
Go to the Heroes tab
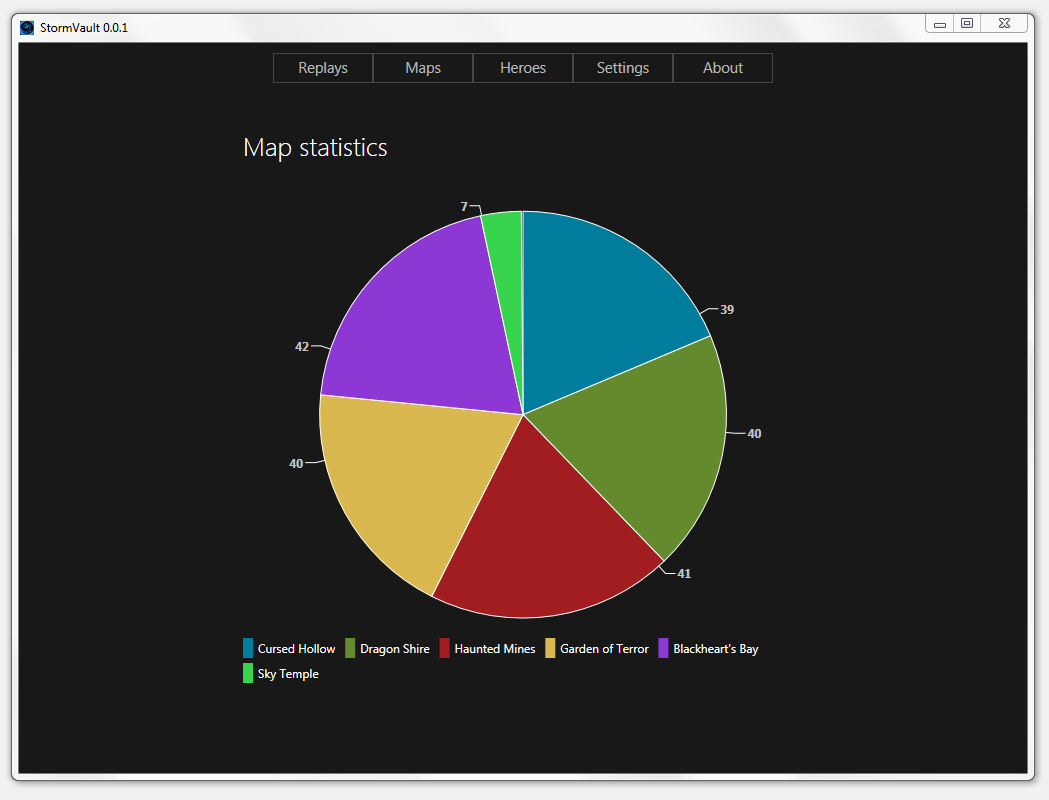click(x=523, y=68)
